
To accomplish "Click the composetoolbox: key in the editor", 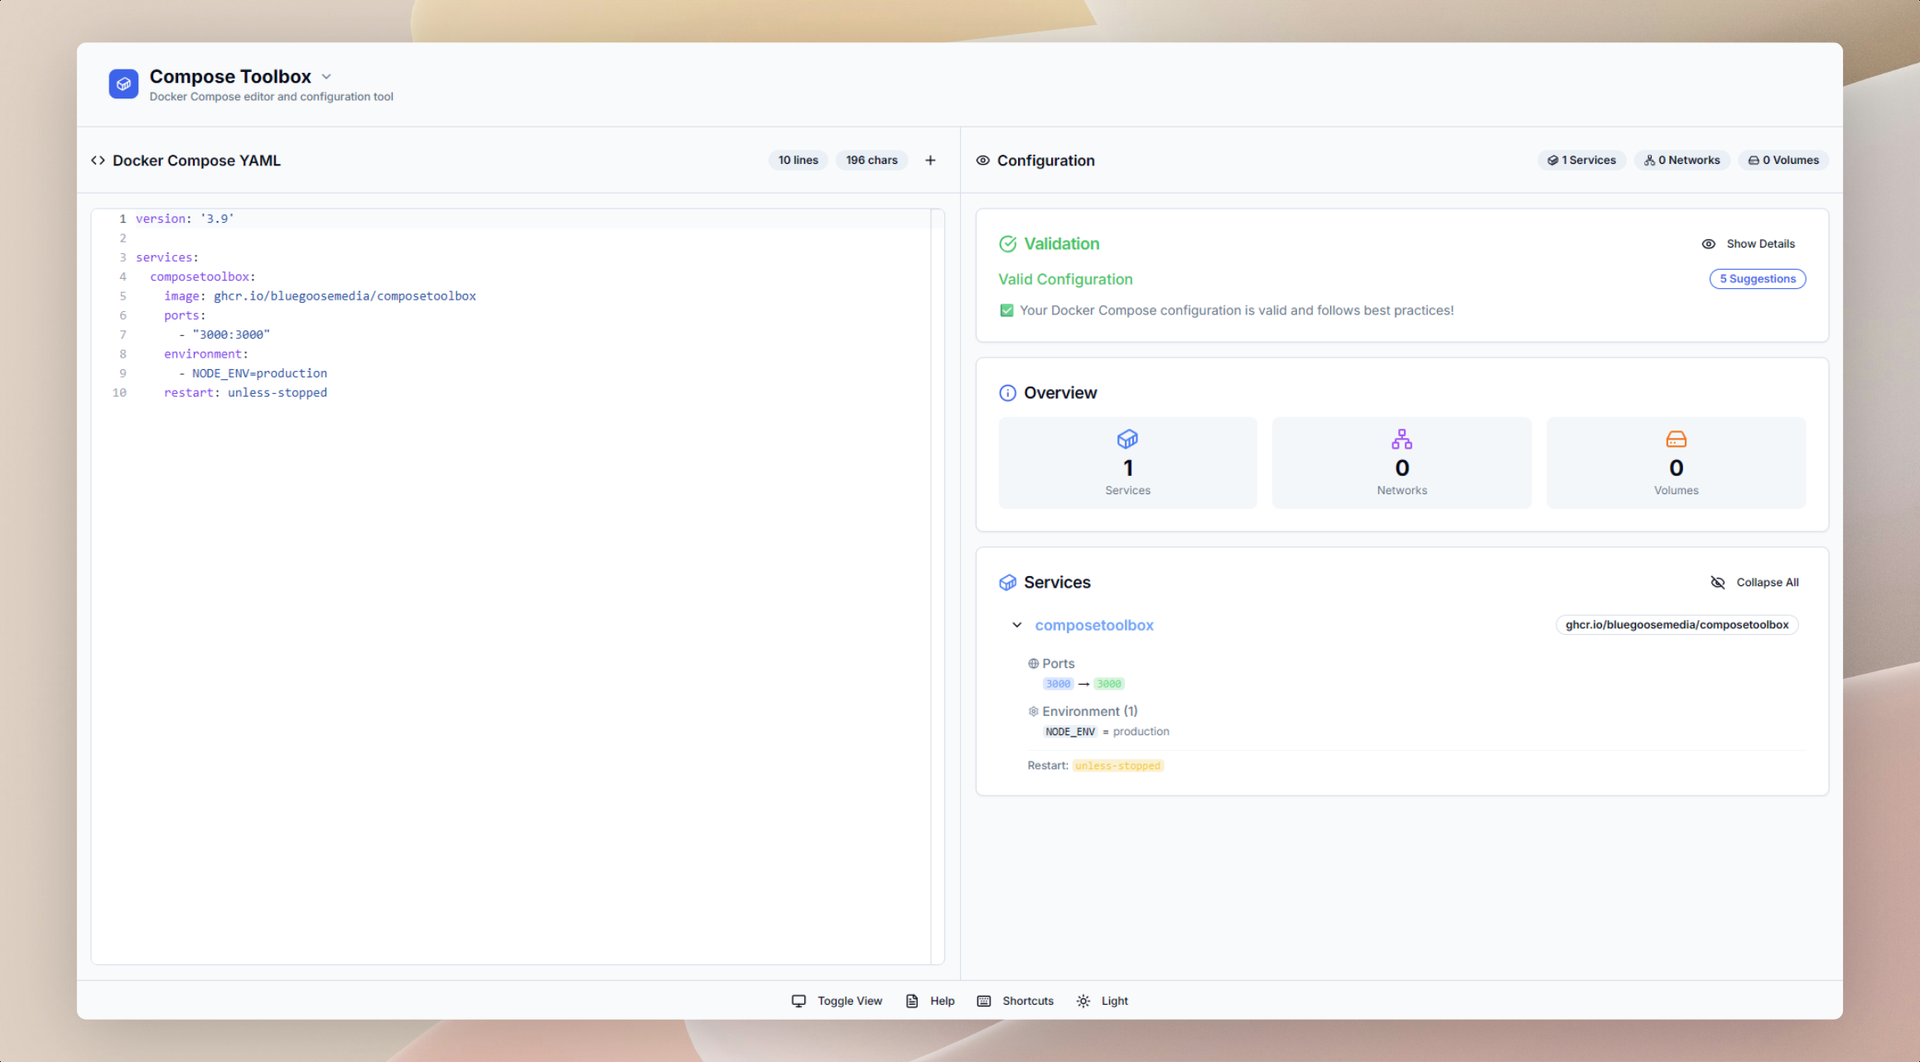I will point(203,277).
